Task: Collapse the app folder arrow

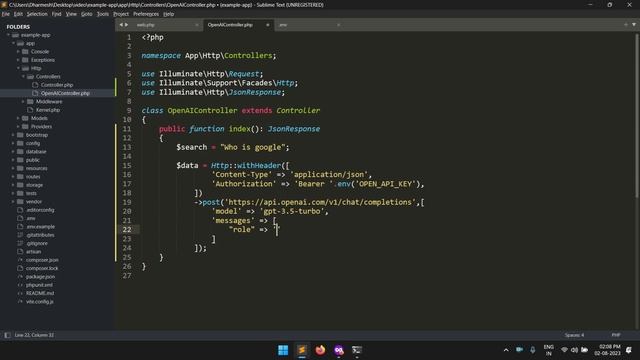Action: [13, 43]
